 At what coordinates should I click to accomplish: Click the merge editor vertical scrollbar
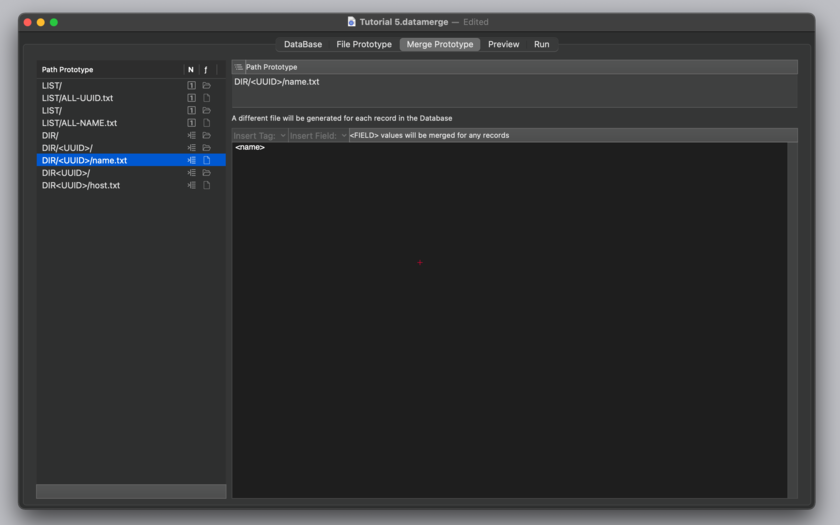[792, 320]
